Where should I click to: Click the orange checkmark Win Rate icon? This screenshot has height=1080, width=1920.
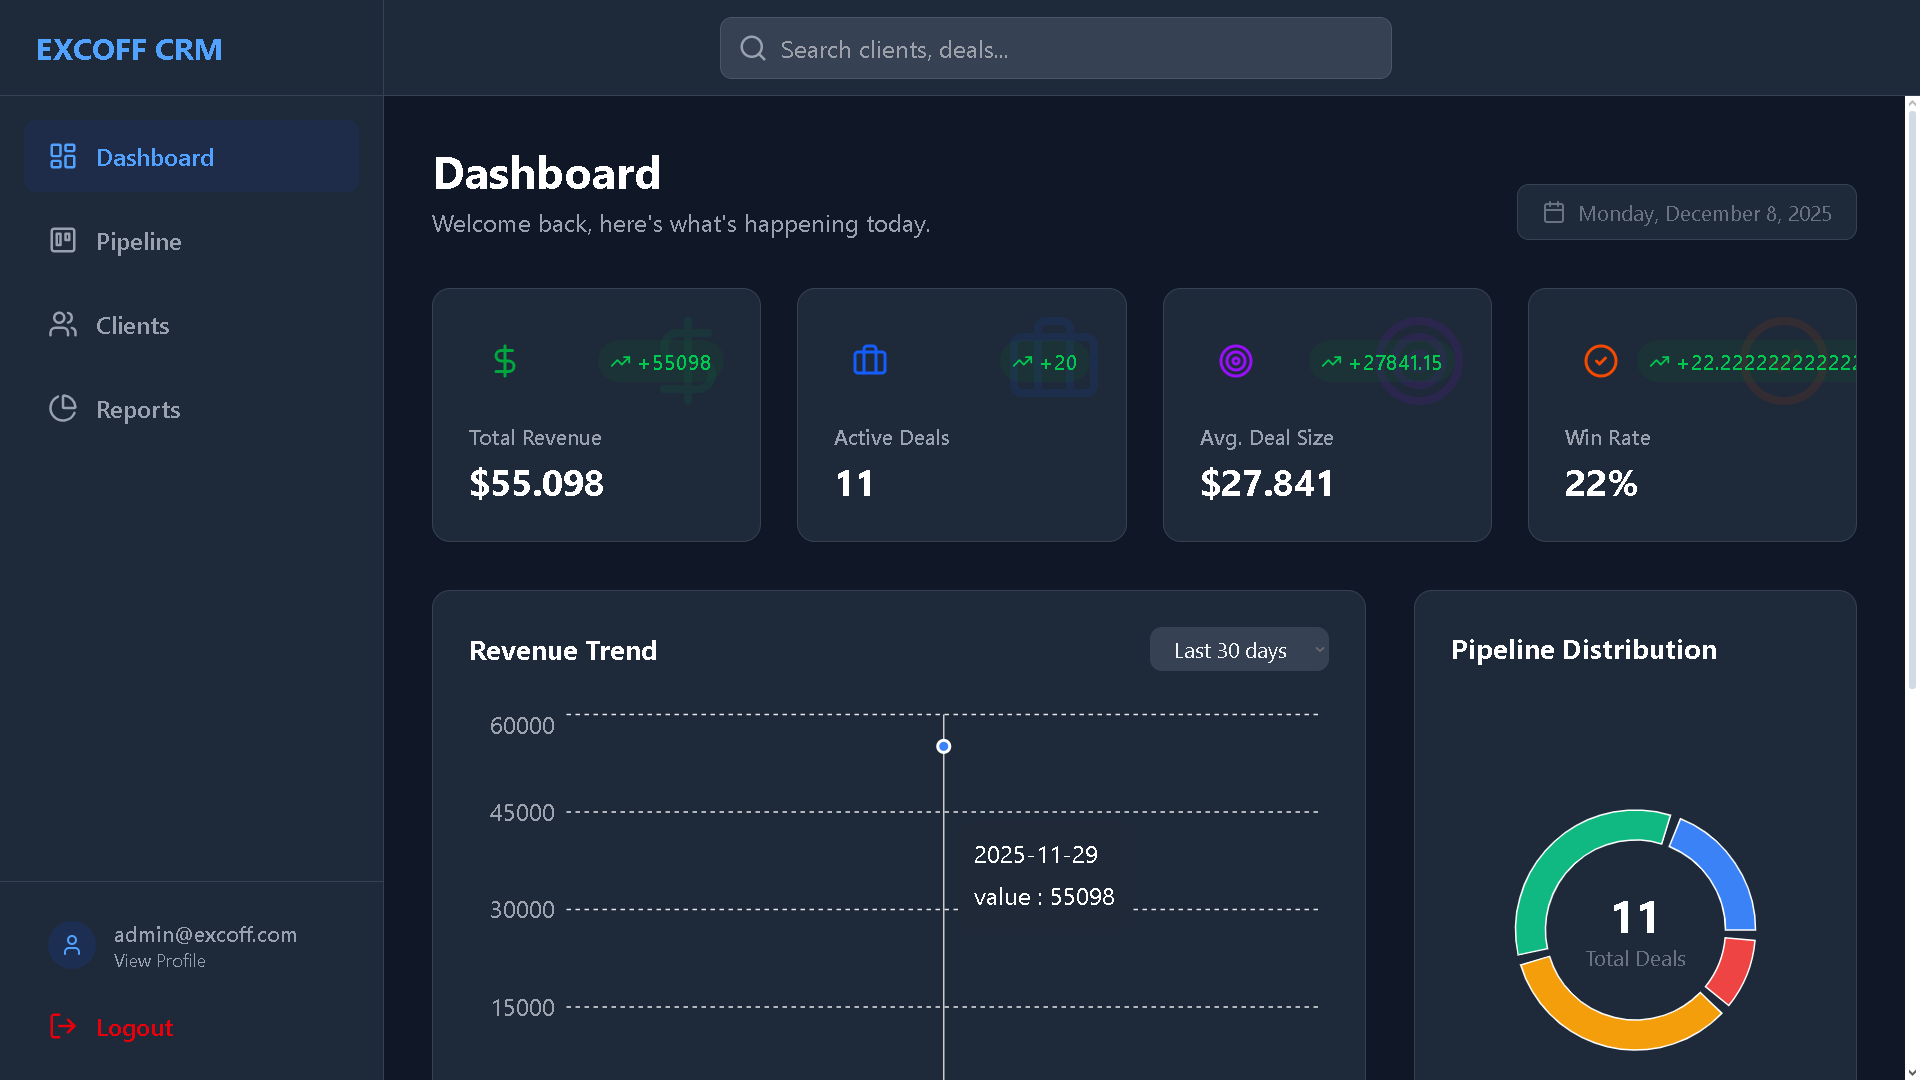[x=1600, y=361]
